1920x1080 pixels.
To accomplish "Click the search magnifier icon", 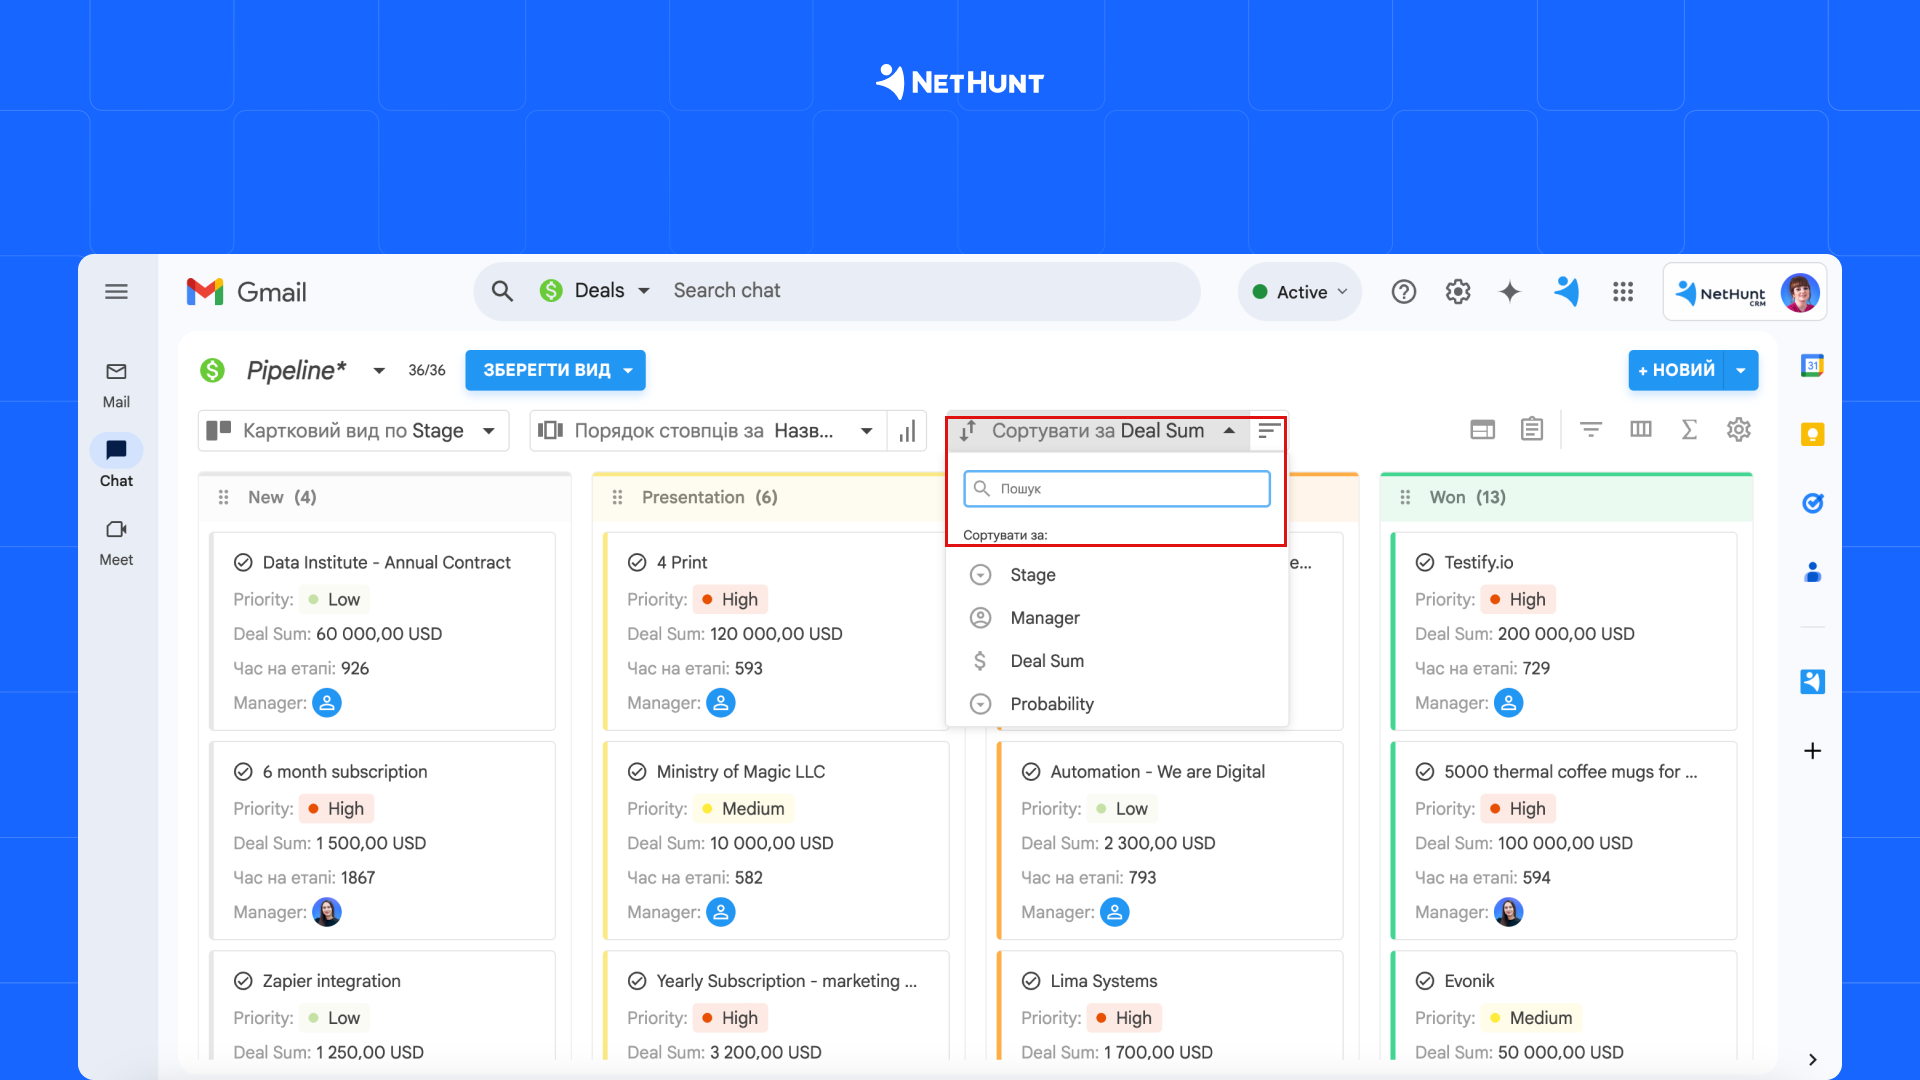I will 502,291.
